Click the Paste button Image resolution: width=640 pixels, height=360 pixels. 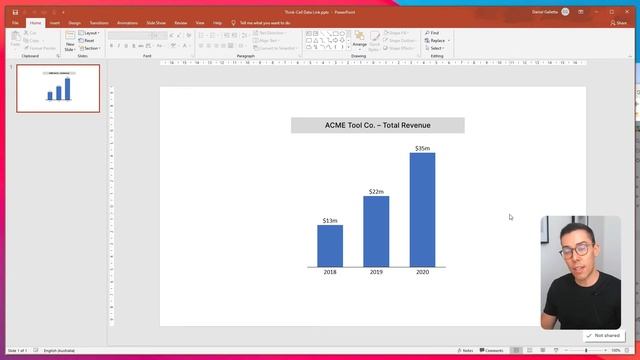tap(15, 40)
